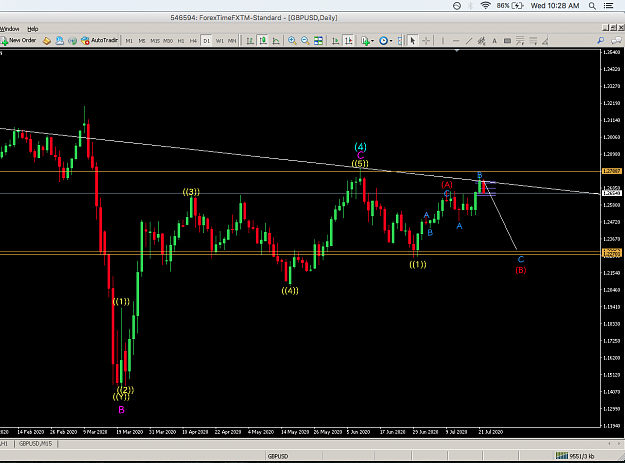625x463 pixels.
Task: Click the New Order button
Action: (x=18, y=41)
